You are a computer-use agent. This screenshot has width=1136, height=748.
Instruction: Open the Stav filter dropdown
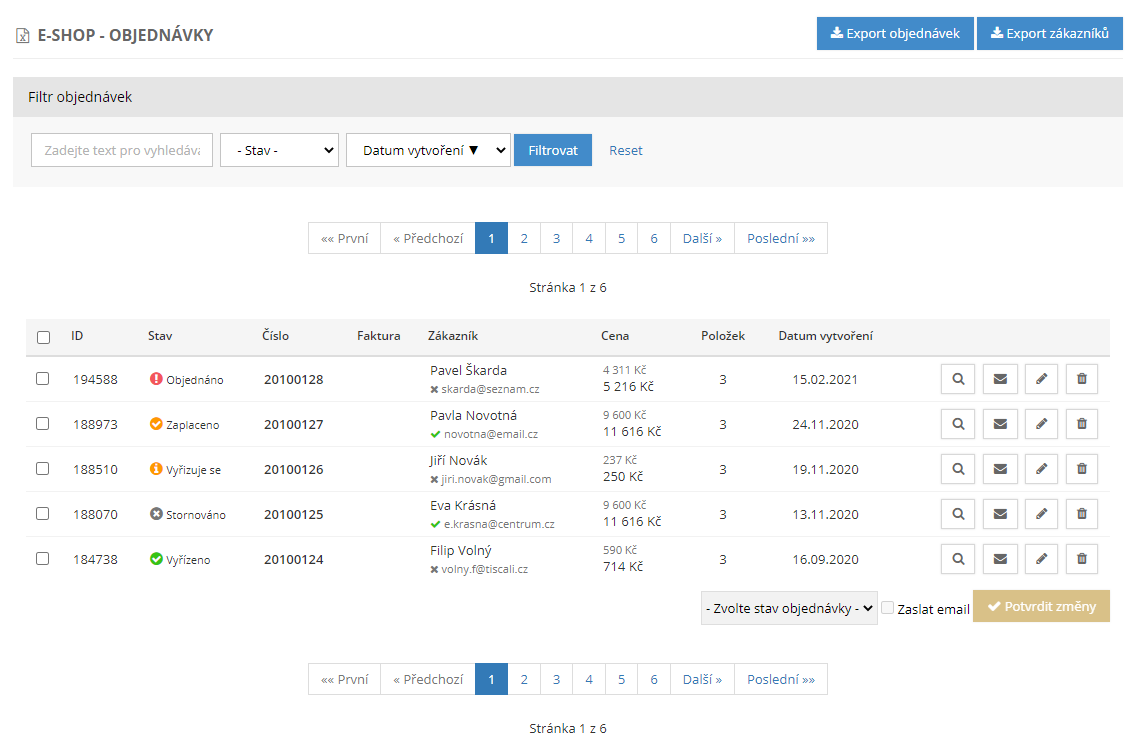pos(279,150)
